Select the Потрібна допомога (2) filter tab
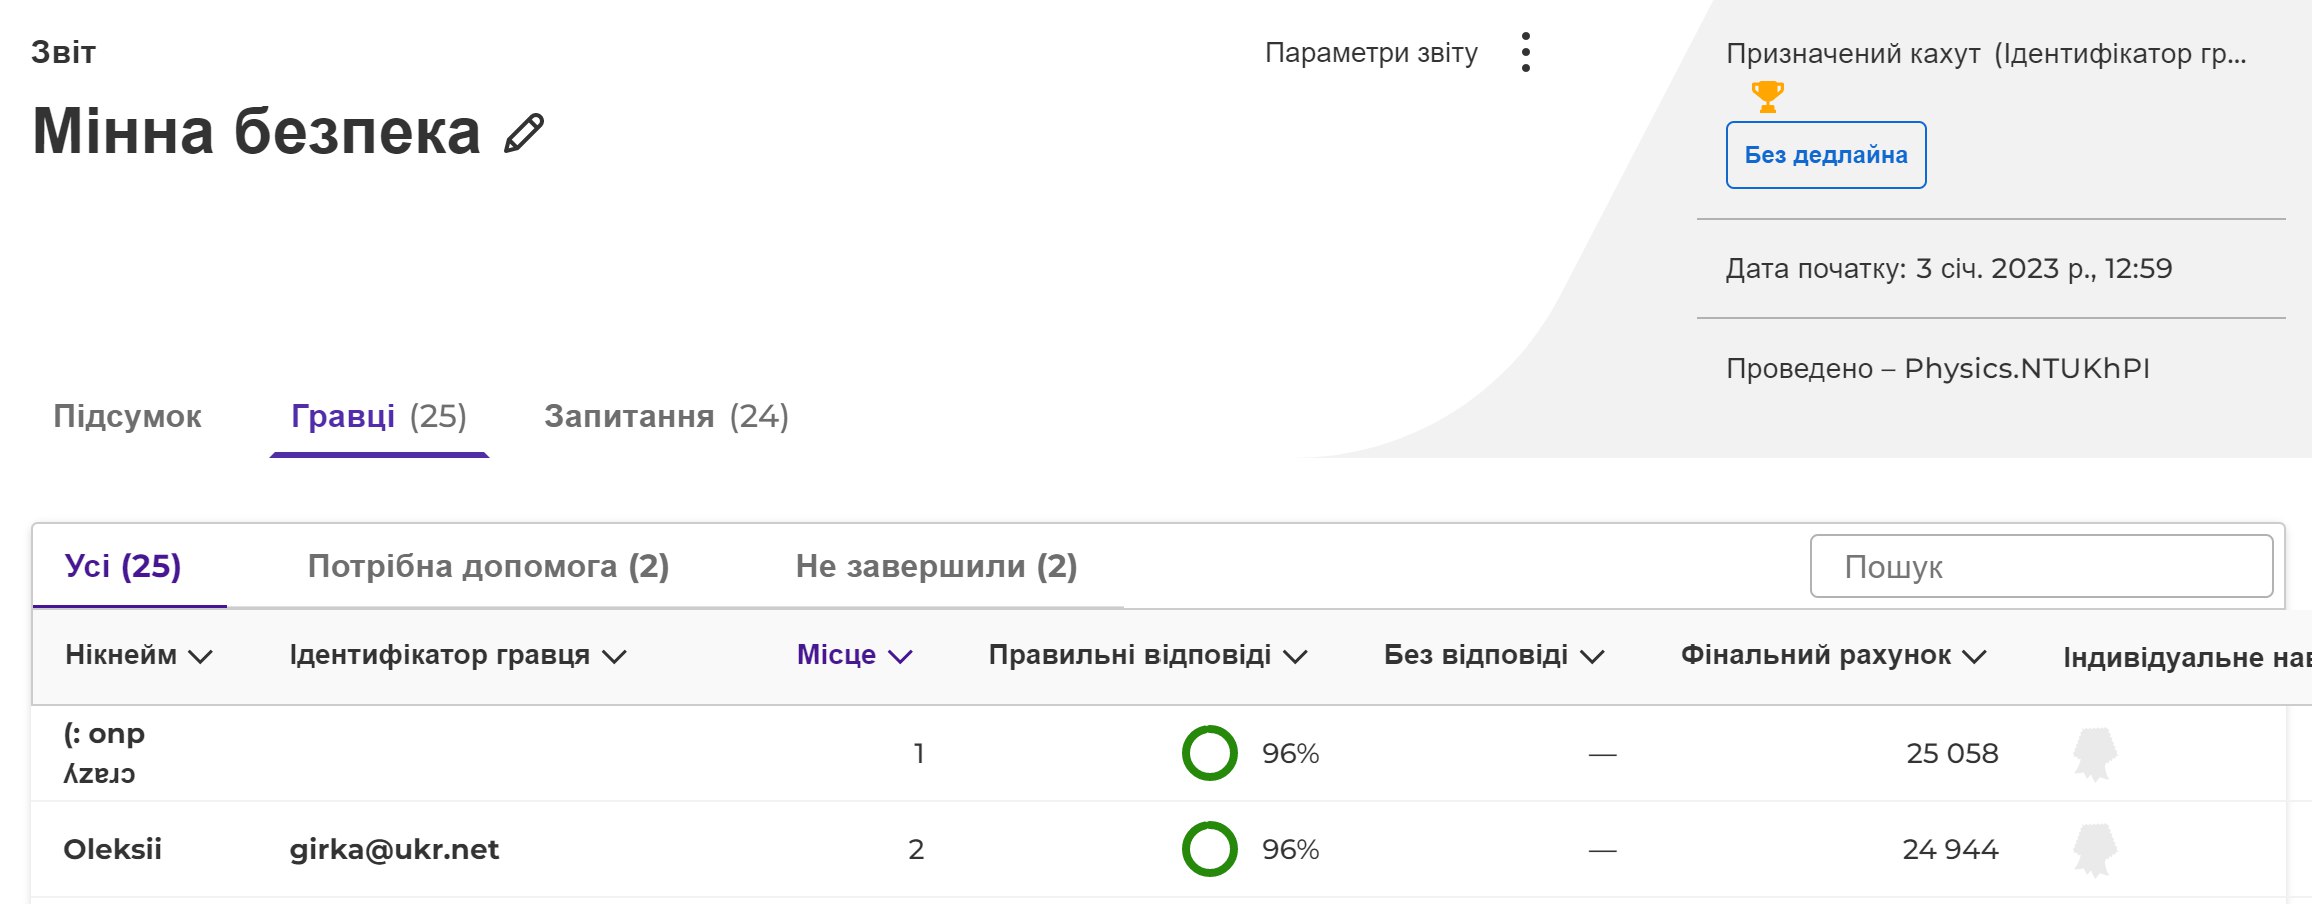This screenshot has width=2312, height=904. coord(488,566)
